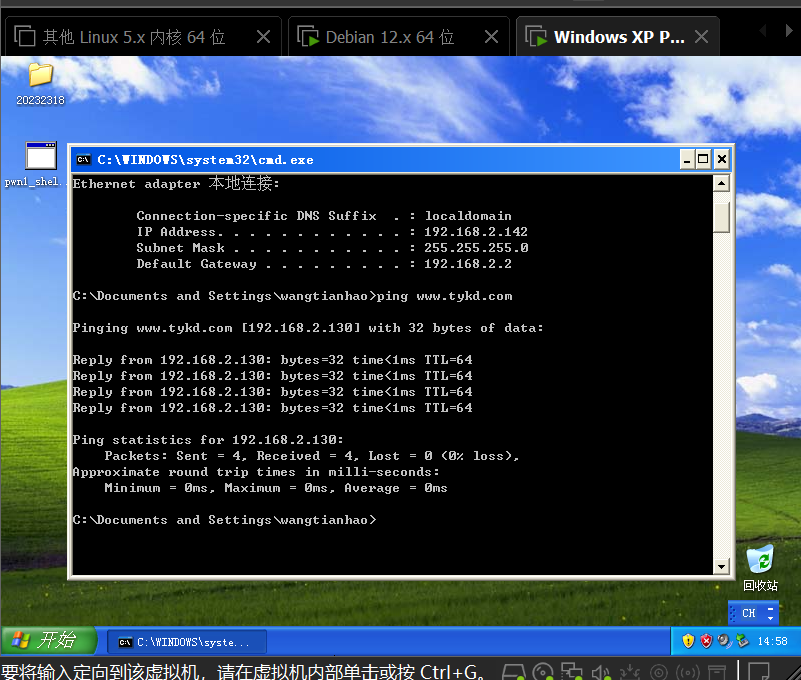The image size is (801, 680).
Task: Click the CH language indicator
Action: point(748,613)
